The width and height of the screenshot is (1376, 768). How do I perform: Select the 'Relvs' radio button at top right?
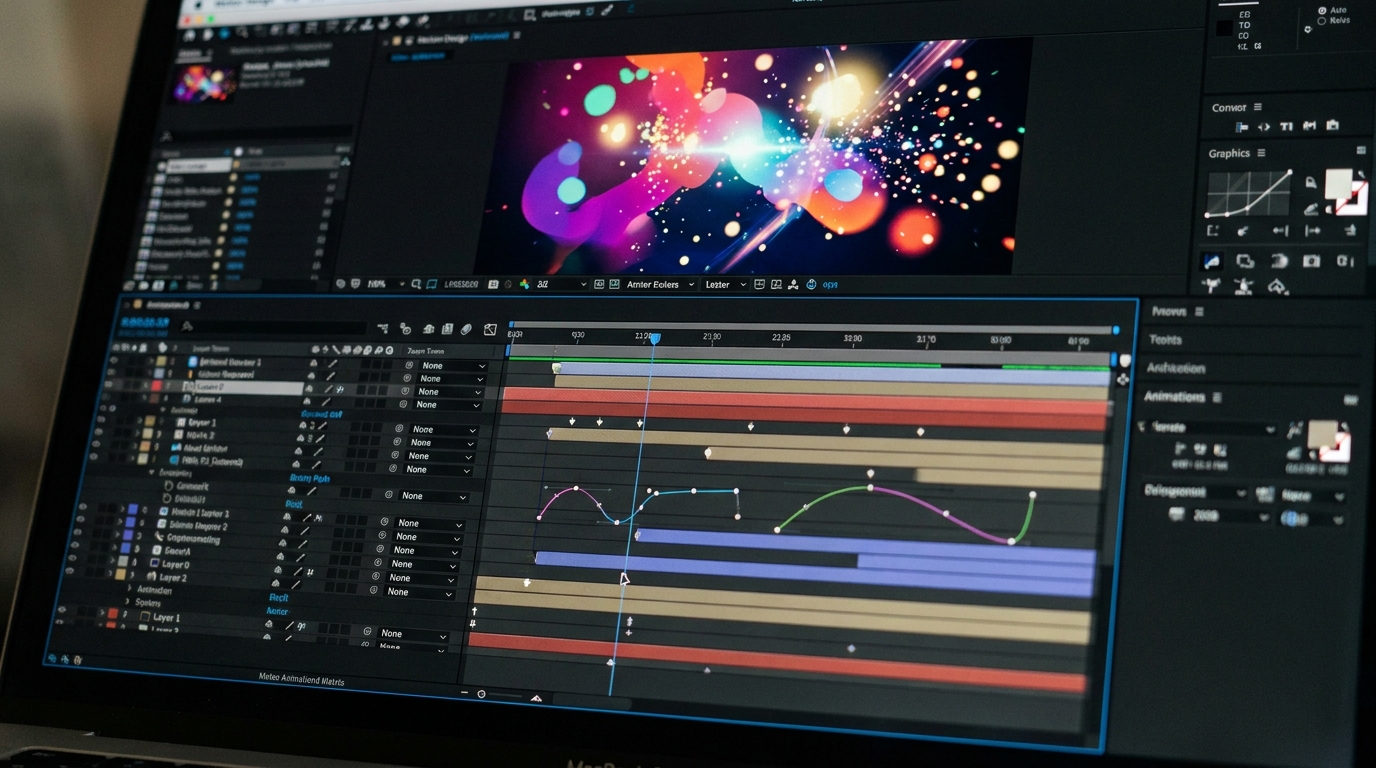[x=1321, y=20]
